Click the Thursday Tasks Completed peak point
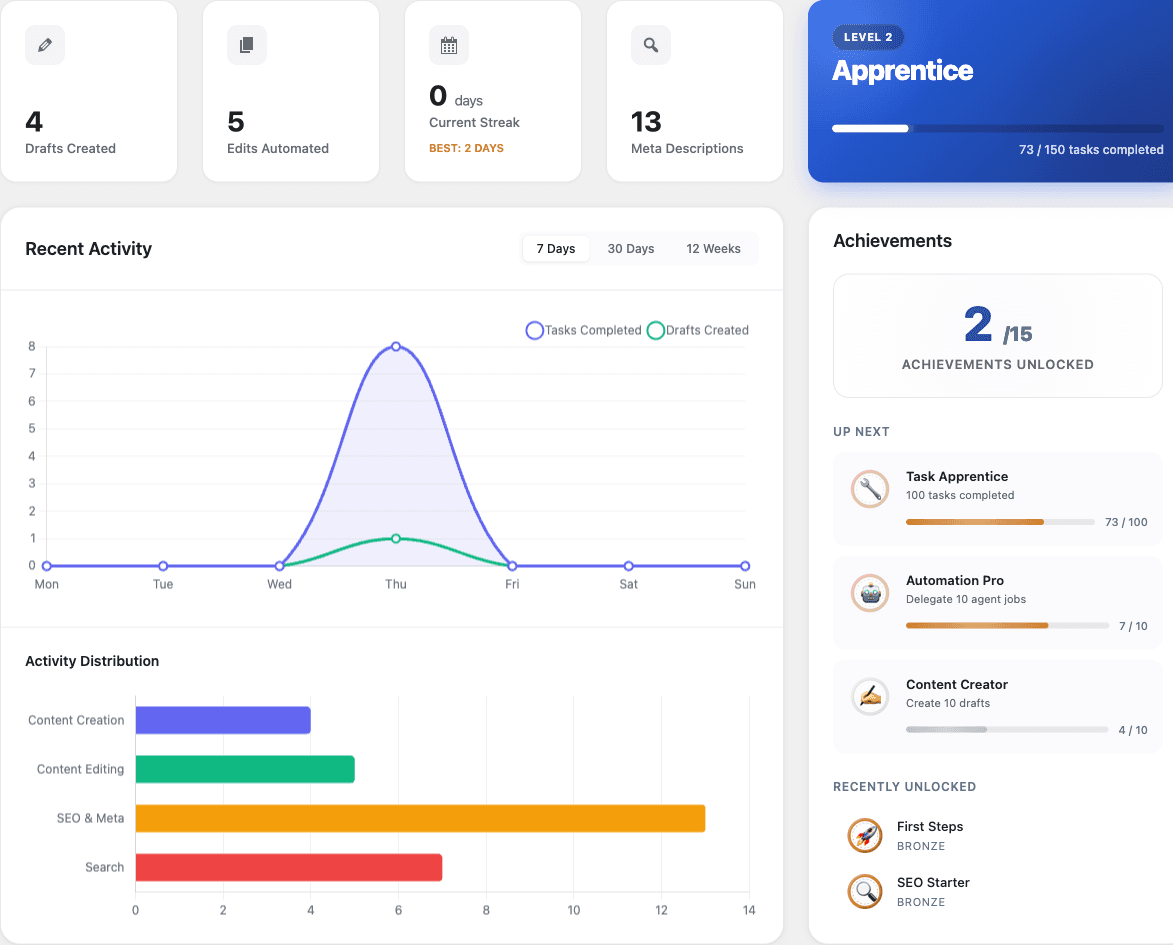 (396, 346)
